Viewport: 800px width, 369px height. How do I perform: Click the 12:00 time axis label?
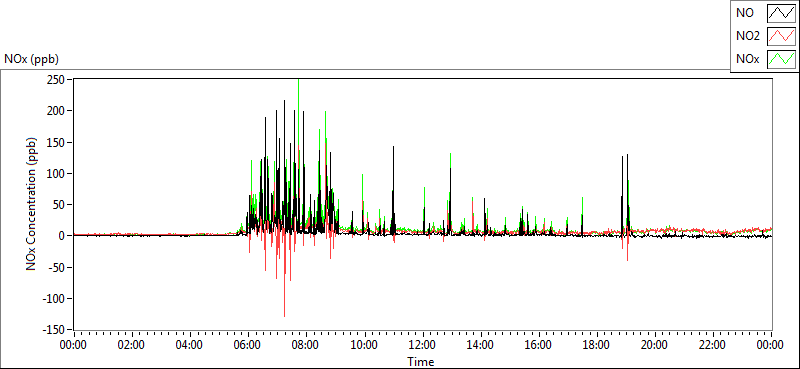tap(422, 345)
